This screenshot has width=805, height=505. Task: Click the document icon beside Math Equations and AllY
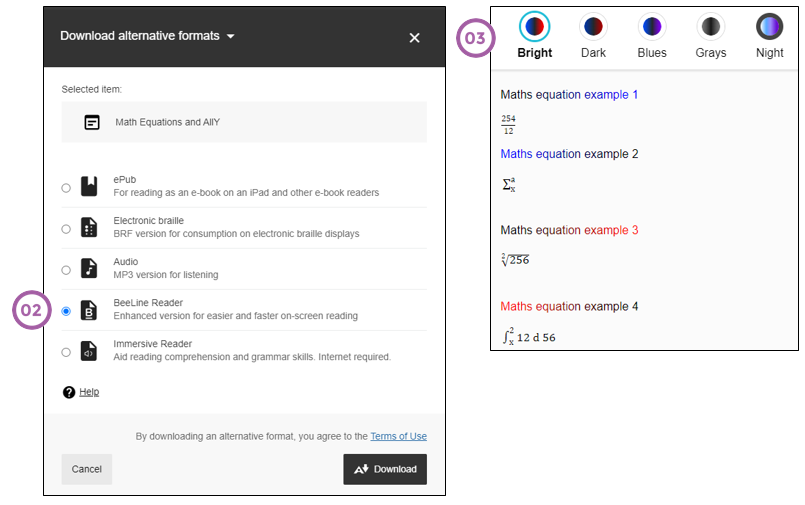(92, 123)
